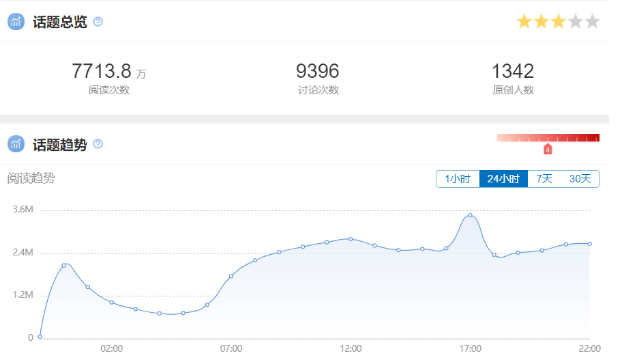The width and height of the screenshot is (620, 361).
Task: Select the 17:00 peak data point
Action: [x=470, y=215]
